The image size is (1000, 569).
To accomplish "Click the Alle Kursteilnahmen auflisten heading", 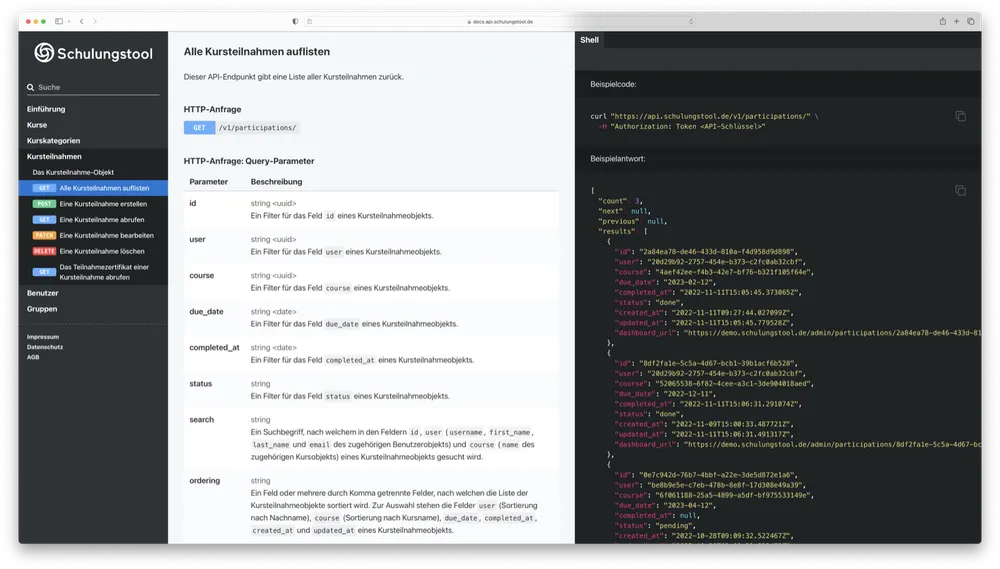I will pyautogui.click(x=257, y=52).
